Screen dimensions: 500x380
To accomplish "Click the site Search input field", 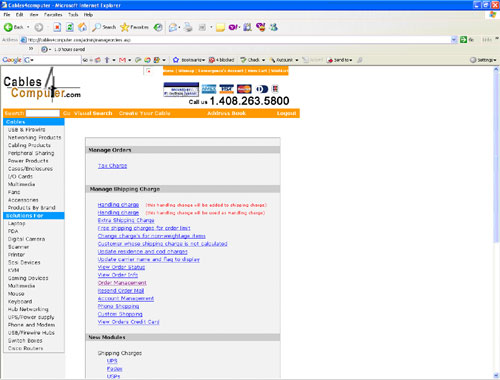I will tap(43, 113).
